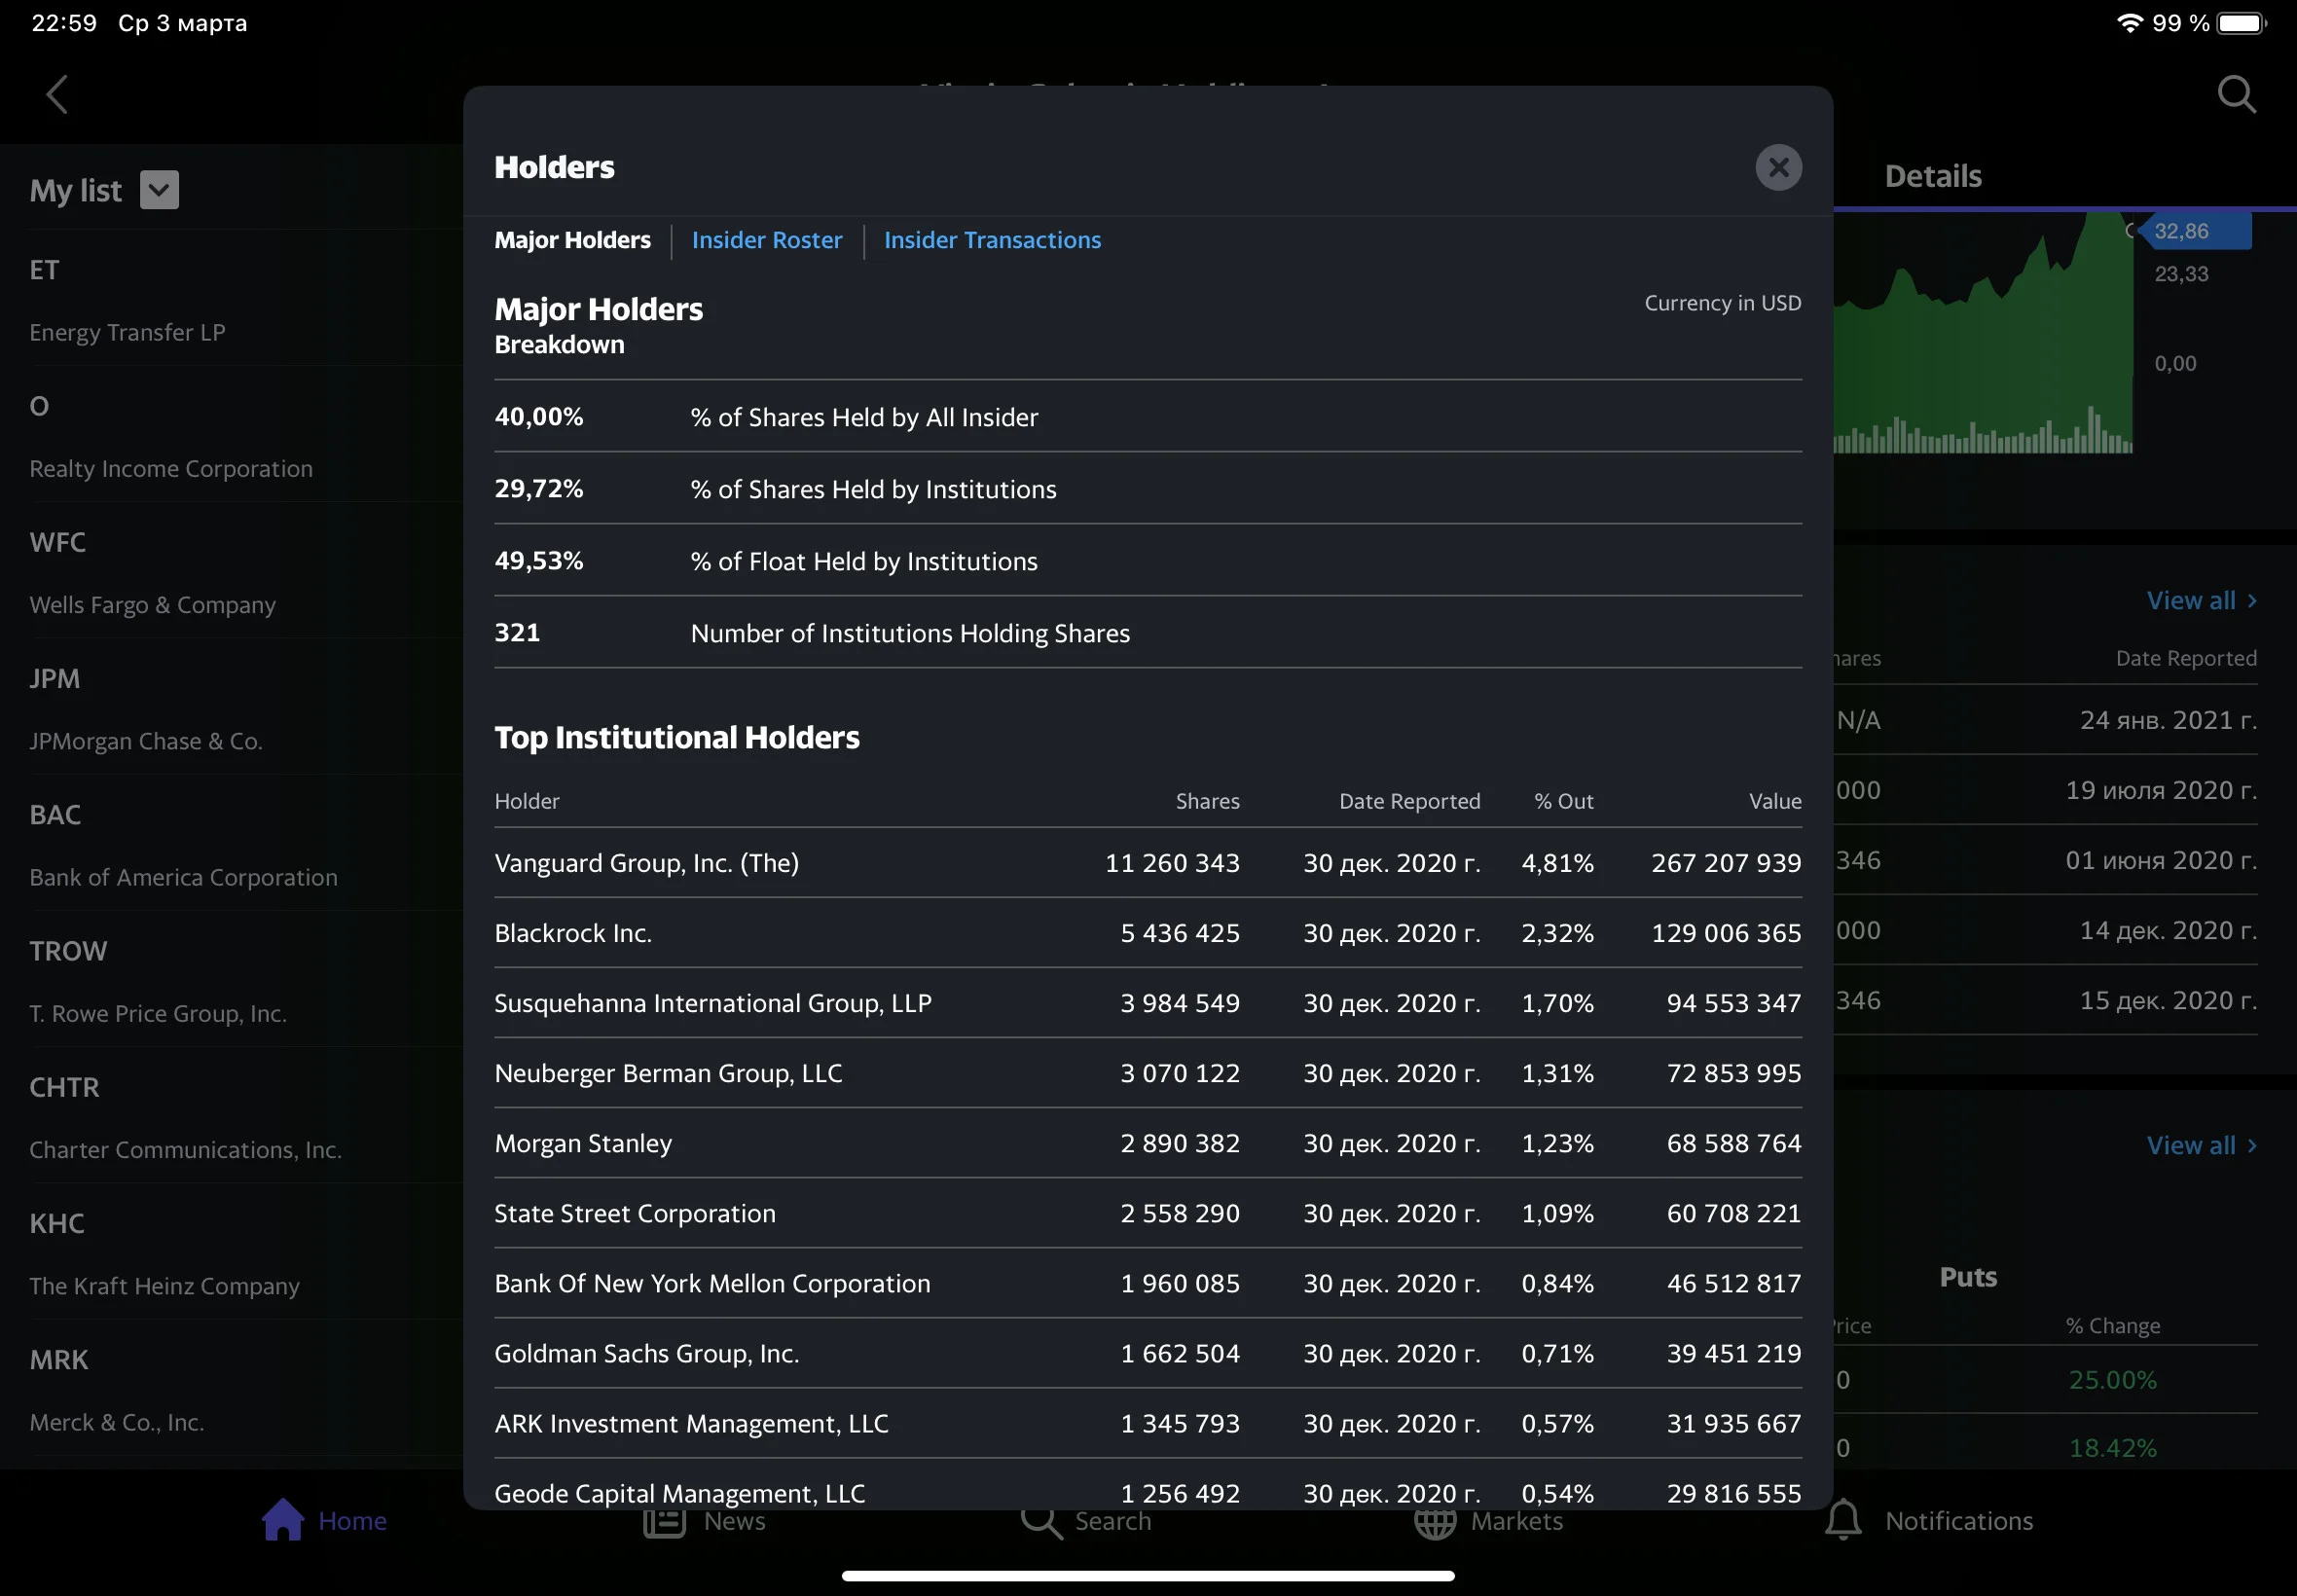Select the Blackrock Inc. holder row
This screenshot has height=1596, width=2297.
[x=1147, y=932]
